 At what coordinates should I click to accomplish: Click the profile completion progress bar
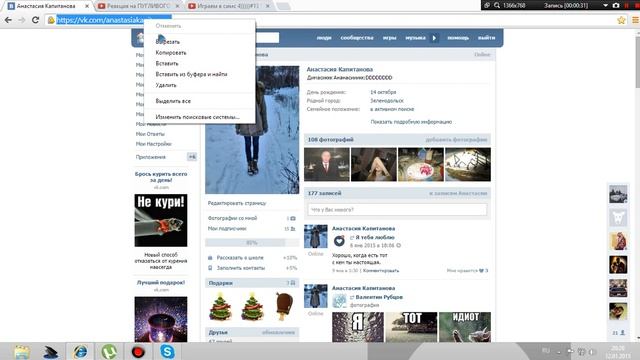point(252,242)
